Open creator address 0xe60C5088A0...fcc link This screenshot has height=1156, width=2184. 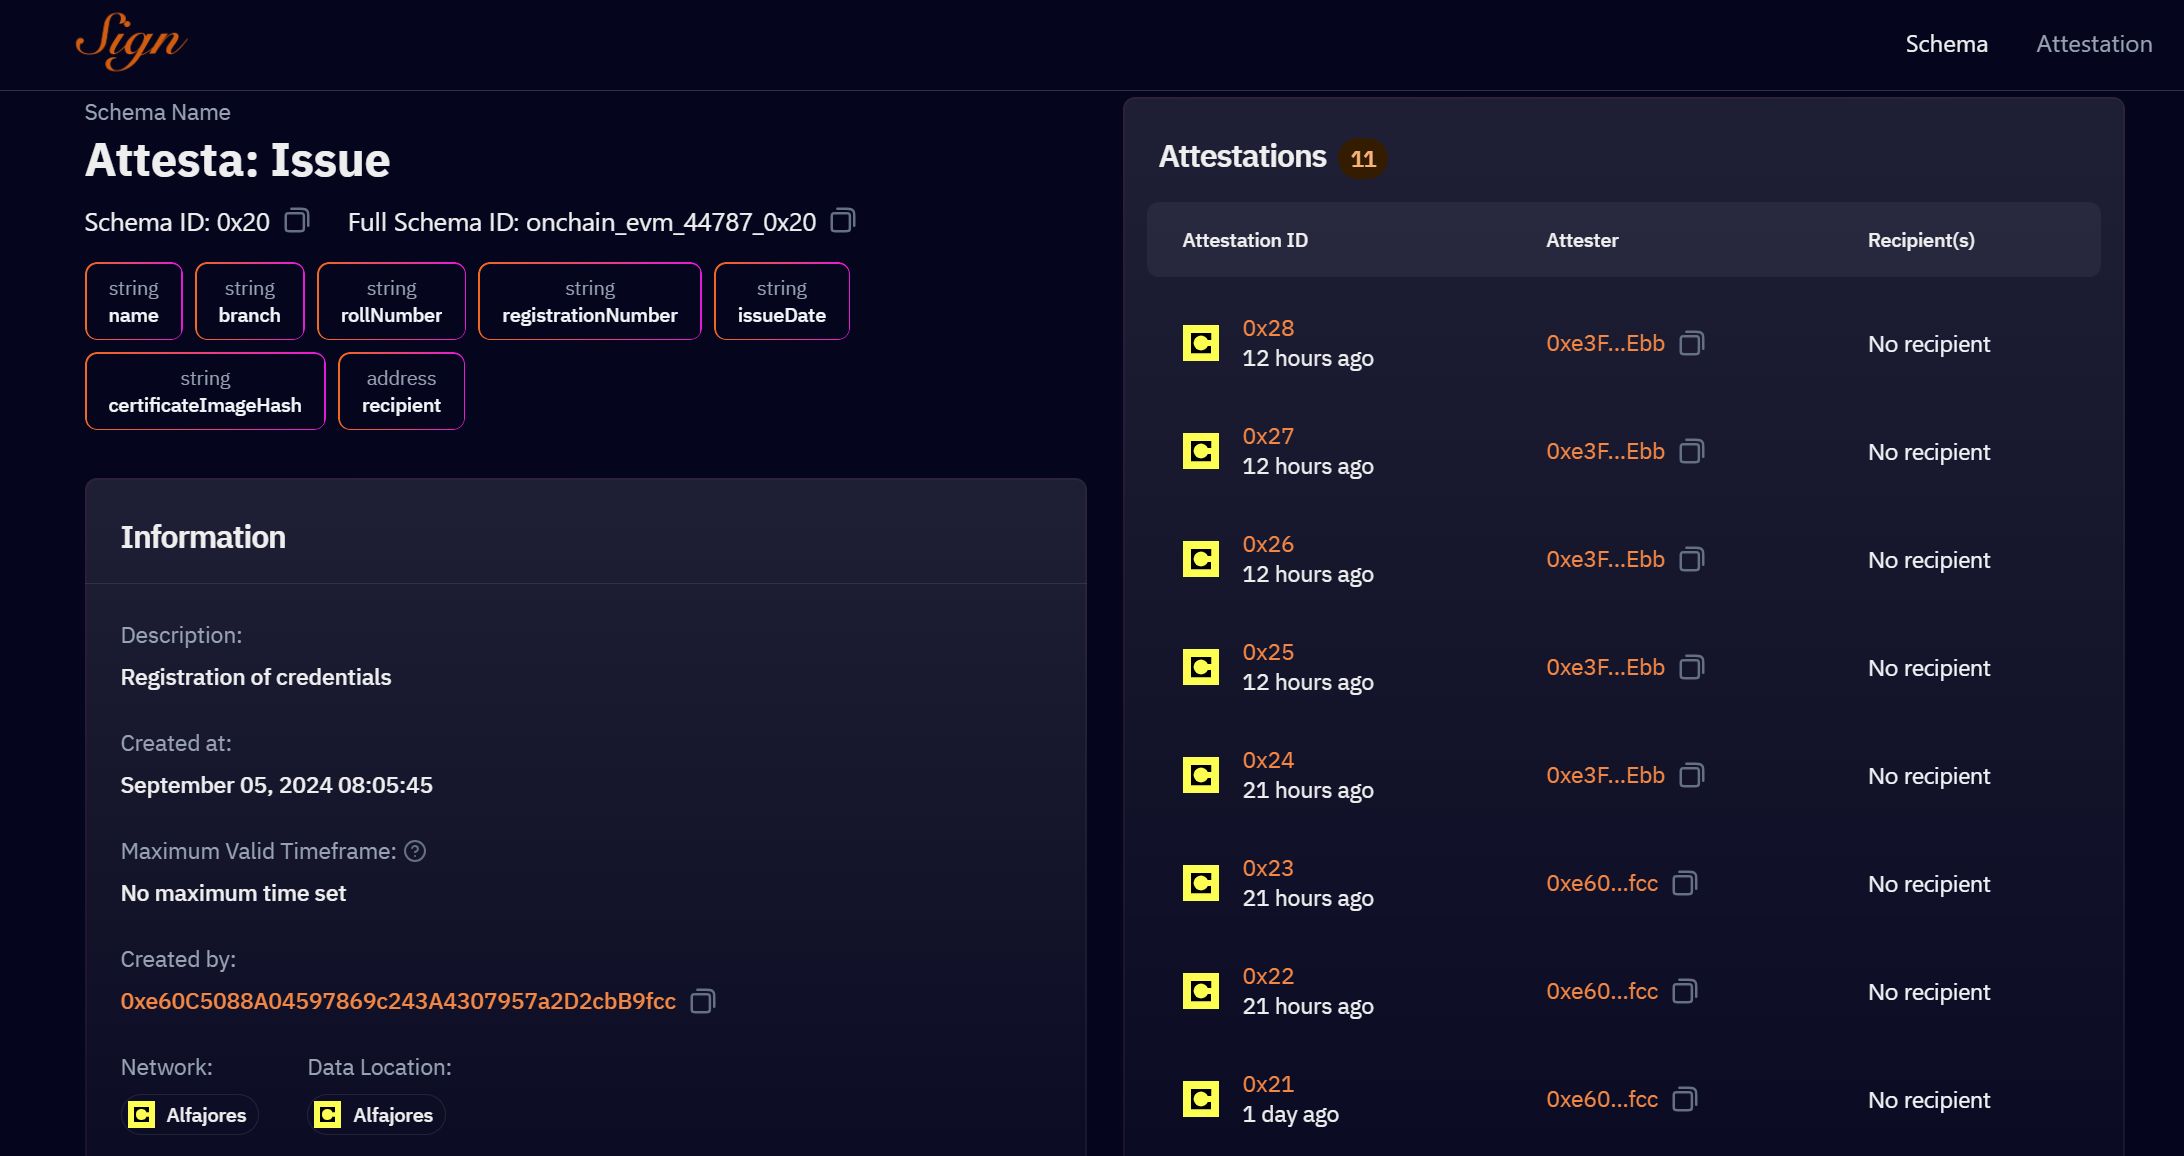click(x=398, y=1001)
